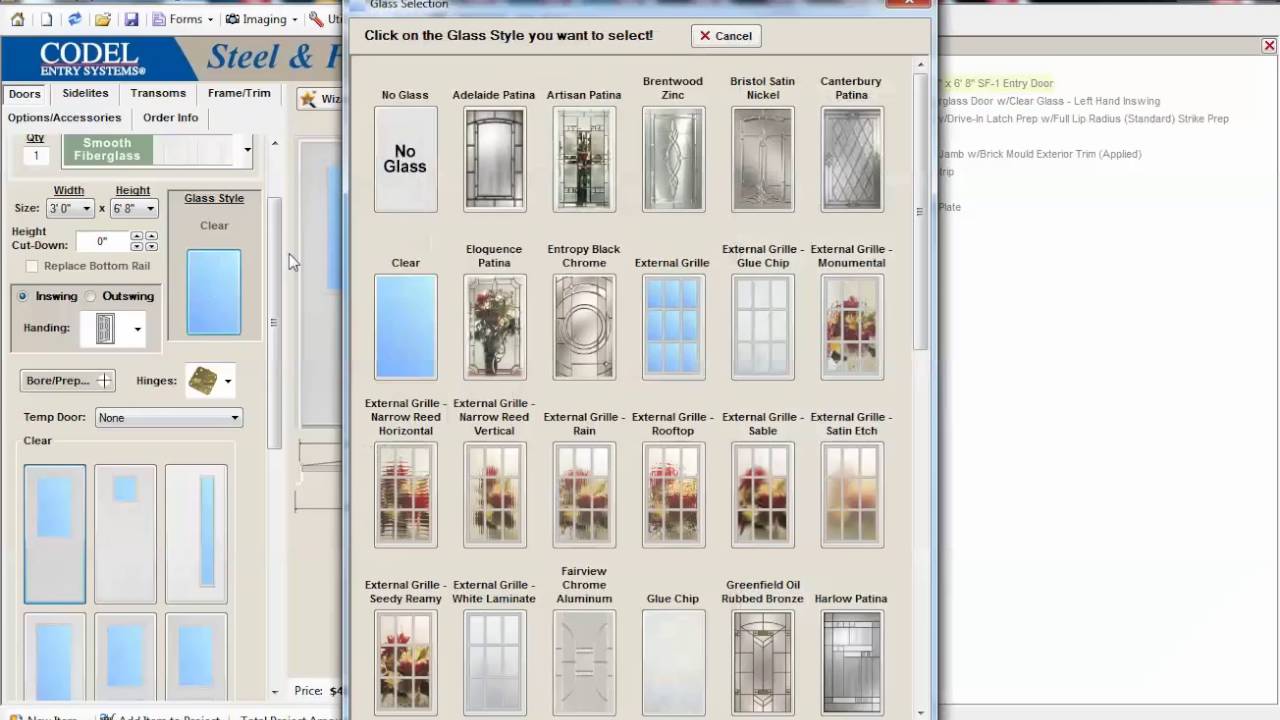Screen dimensions: 1280x720
Task: Select Bristol Satin Nickel glass style
Action: click(x=762, y=159)
